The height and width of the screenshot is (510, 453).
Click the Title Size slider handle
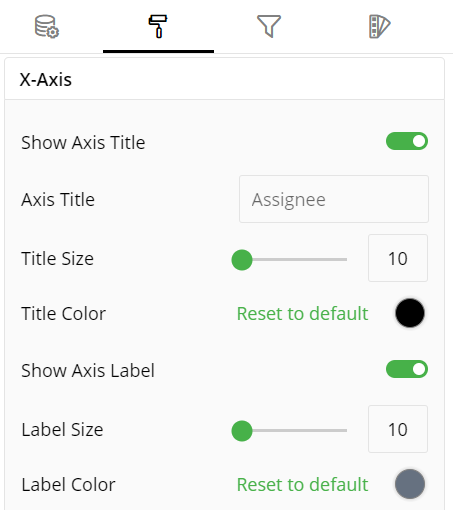(242, 260)
